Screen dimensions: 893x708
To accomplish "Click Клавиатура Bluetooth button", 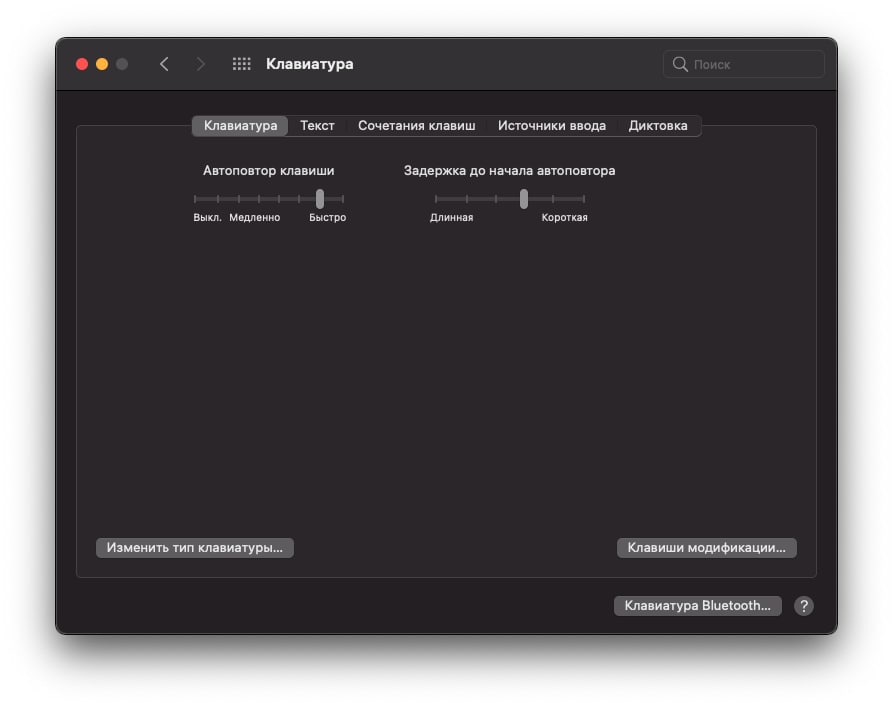I will 698,606.
